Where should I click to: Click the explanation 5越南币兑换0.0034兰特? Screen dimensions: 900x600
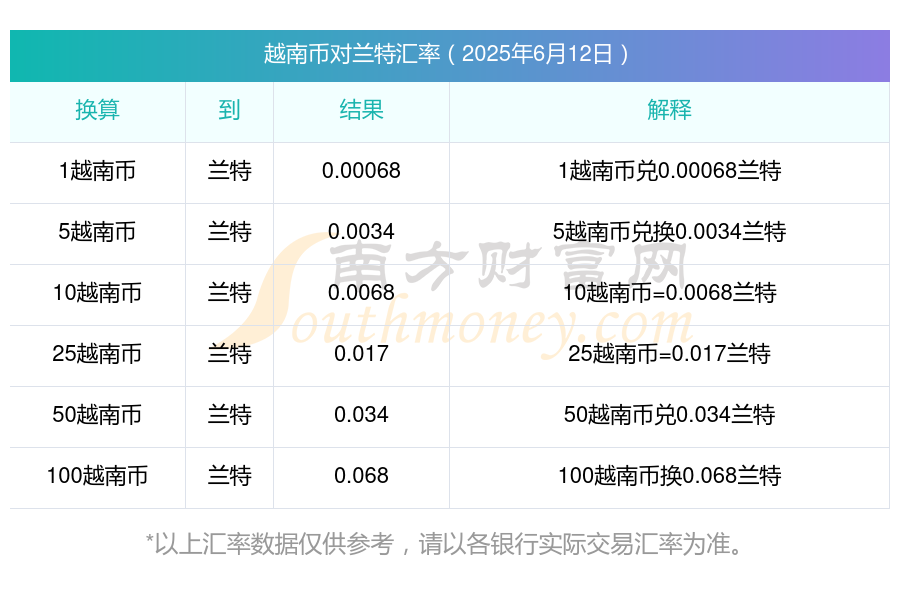pyautogui.click(x=669, y=232)
